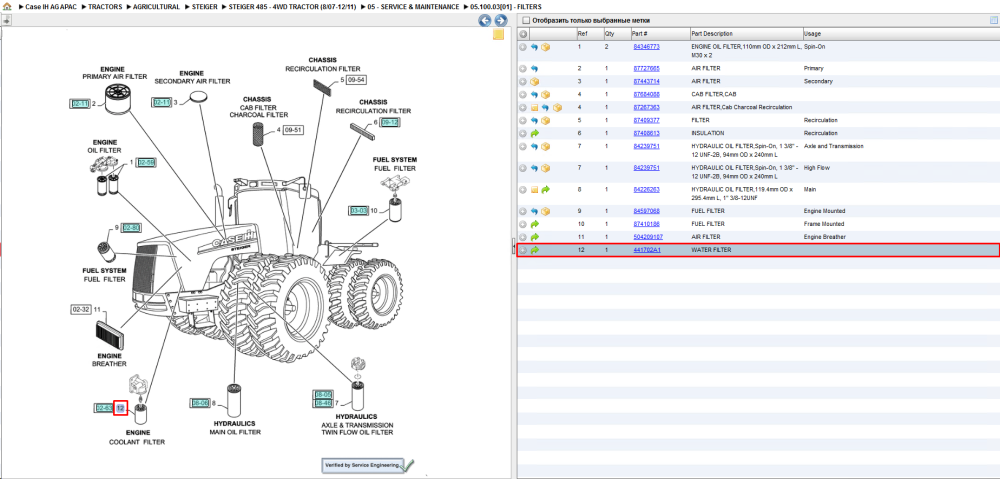Viewport: 1000px width, 479px height.
Task: Tick the 'Отобразить только выбранные метки' checkbox
Action: pyautogui.click(x=526, y=20)
